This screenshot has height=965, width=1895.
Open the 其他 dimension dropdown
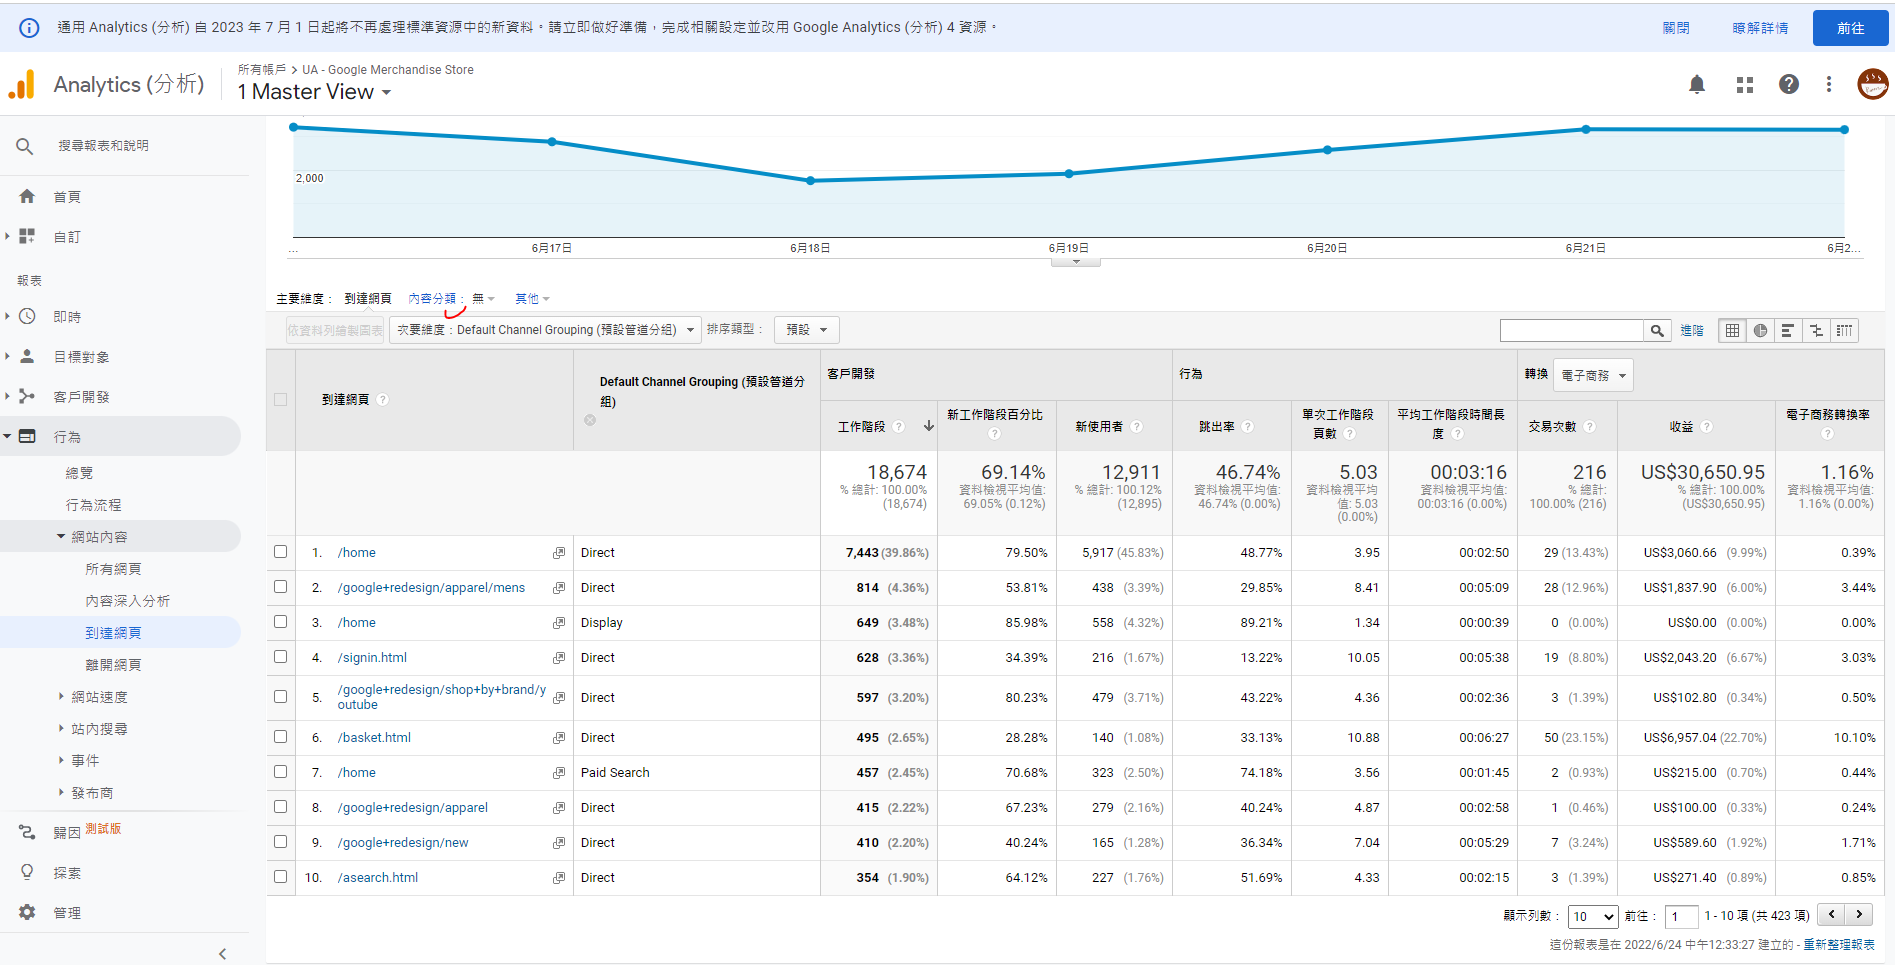pyautogui.click(x=532, y=299)
